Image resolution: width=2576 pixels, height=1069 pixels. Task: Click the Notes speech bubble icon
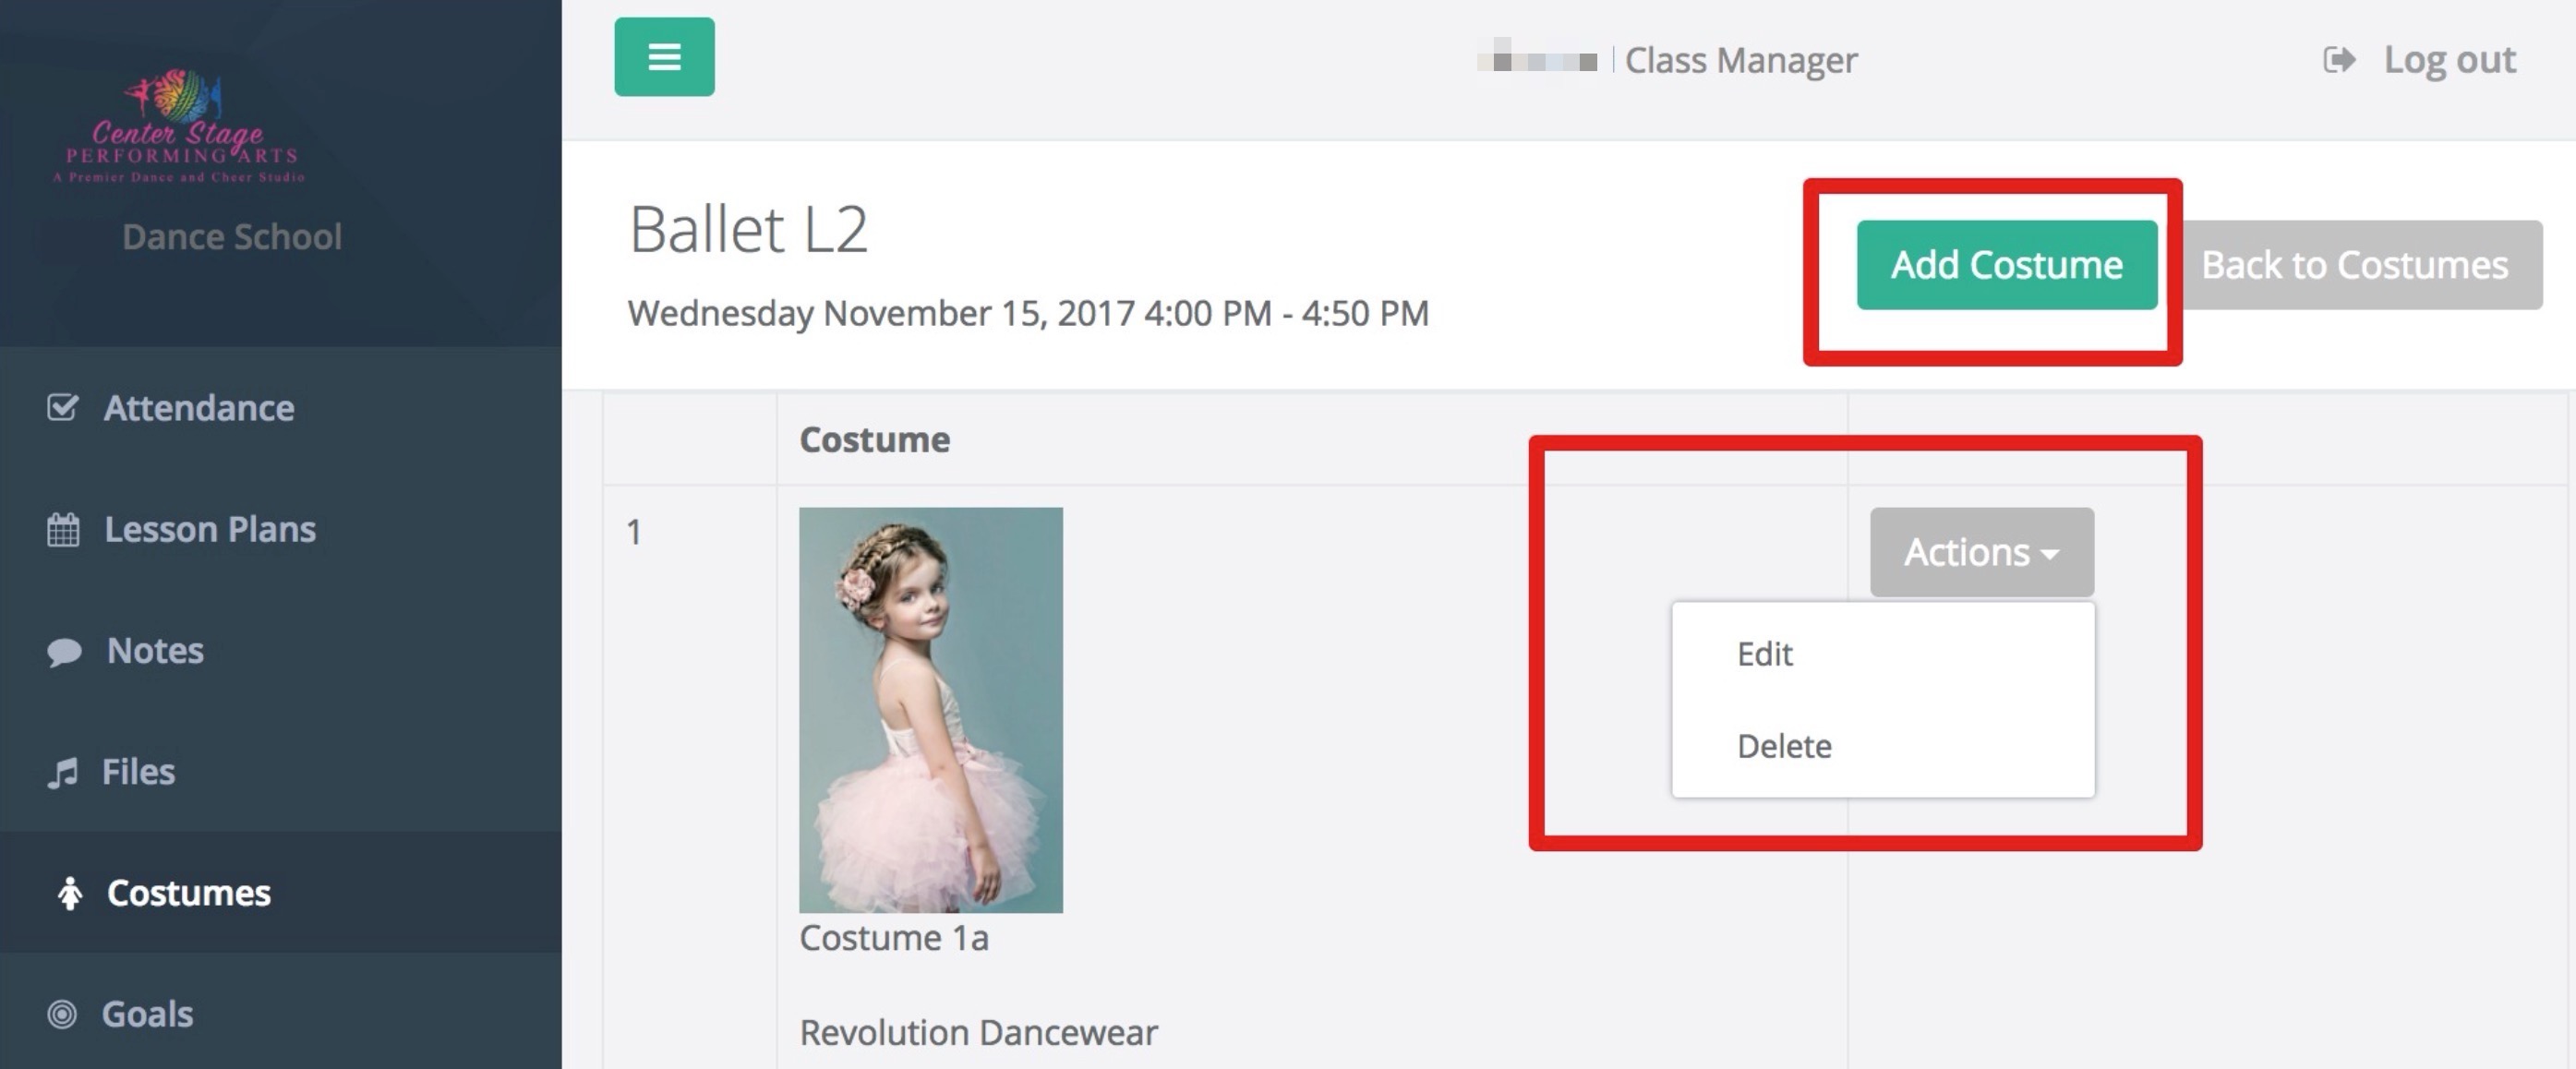[64, 652]
